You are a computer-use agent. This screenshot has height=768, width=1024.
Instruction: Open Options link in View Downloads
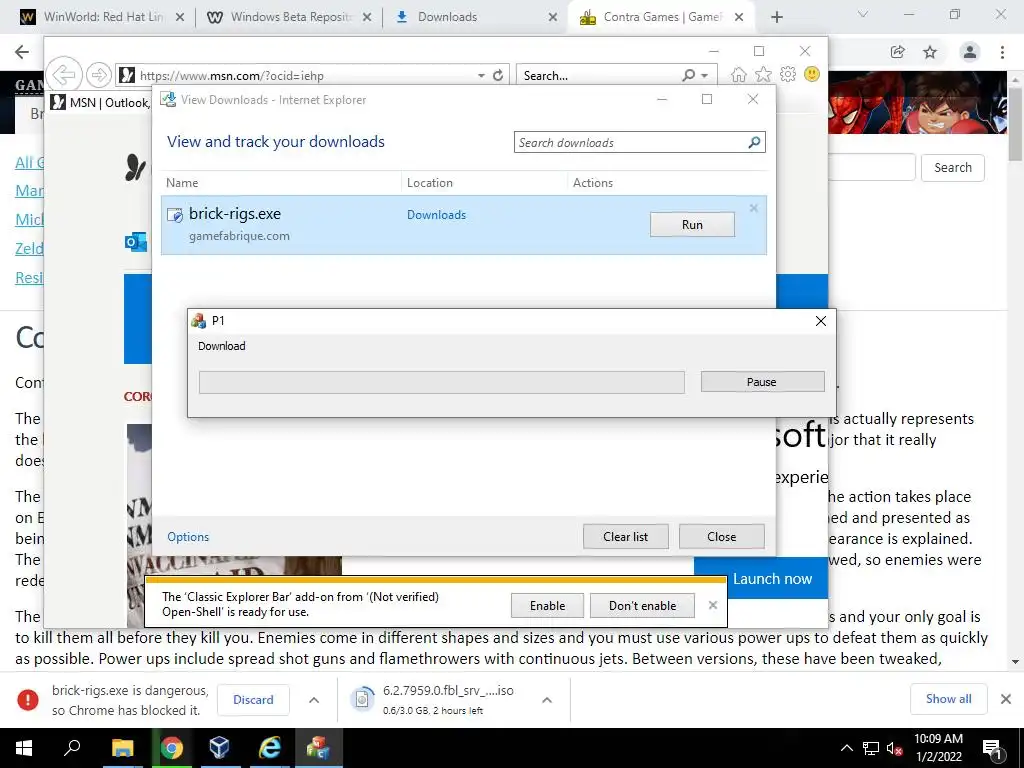[188, 536]
